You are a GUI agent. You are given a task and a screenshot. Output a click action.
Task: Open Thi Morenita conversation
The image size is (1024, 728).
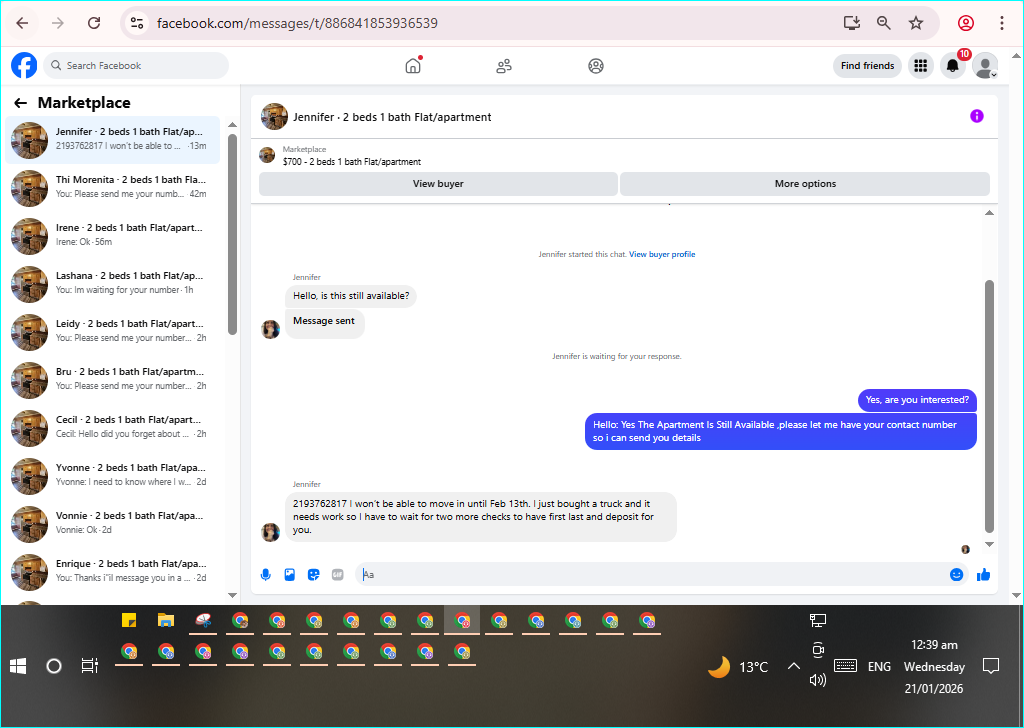click(x=112, y=188)
